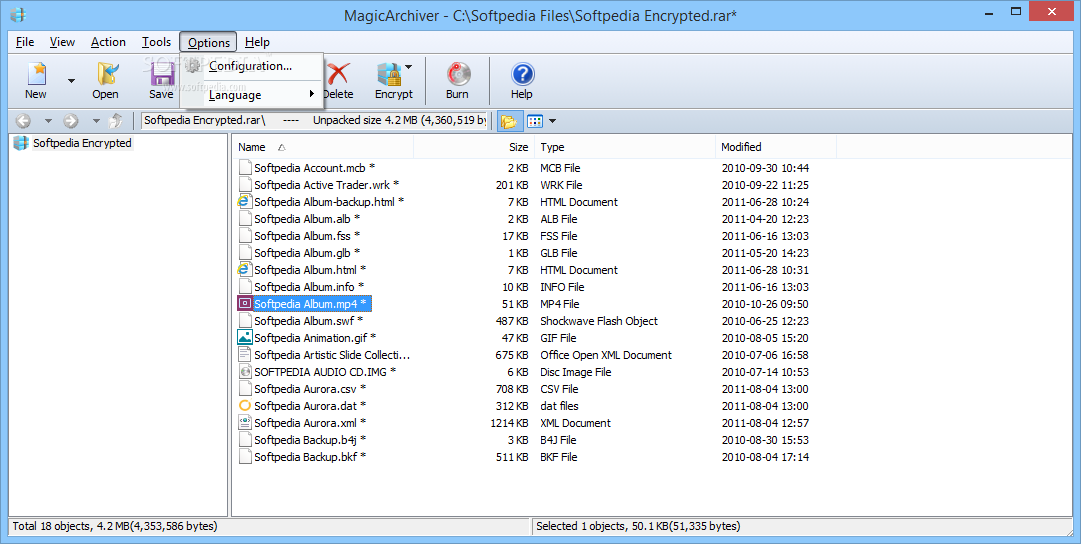Select Softpedia Album.glb file
Viewport: 1081px width, 544px height.
[307, 253]
